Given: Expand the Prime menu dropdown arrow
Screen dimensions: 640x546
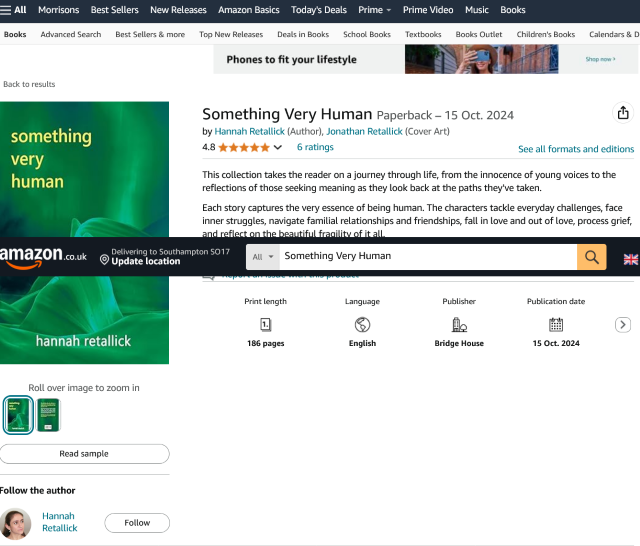Looking at the screenshot, I should click(x=389, y=11).
